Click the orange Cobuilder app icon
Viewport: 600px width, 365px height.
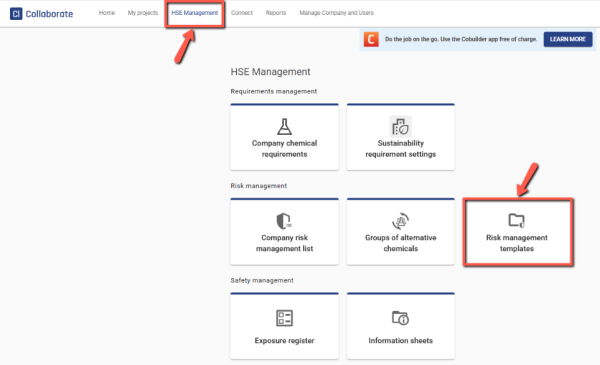tap(371, 39)
